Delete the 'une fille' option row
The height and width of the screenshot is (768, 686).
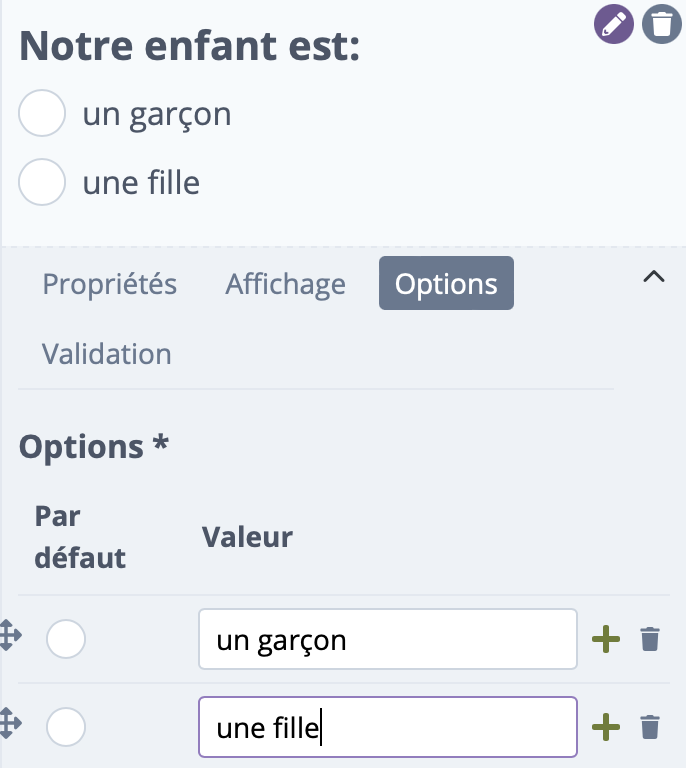pyautogui.click(x=650, y=727)
